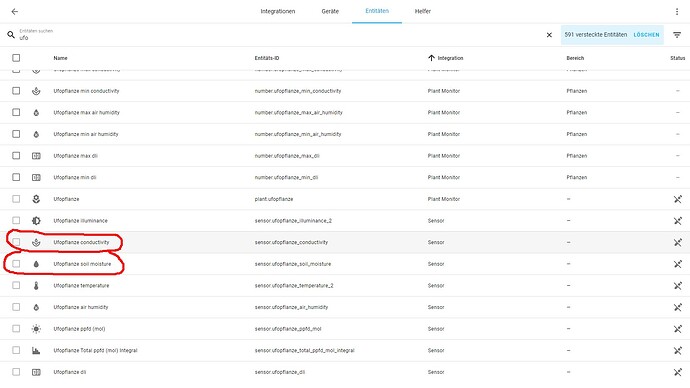Click status icon for plant.ufopflanze row

pos(678,199)
